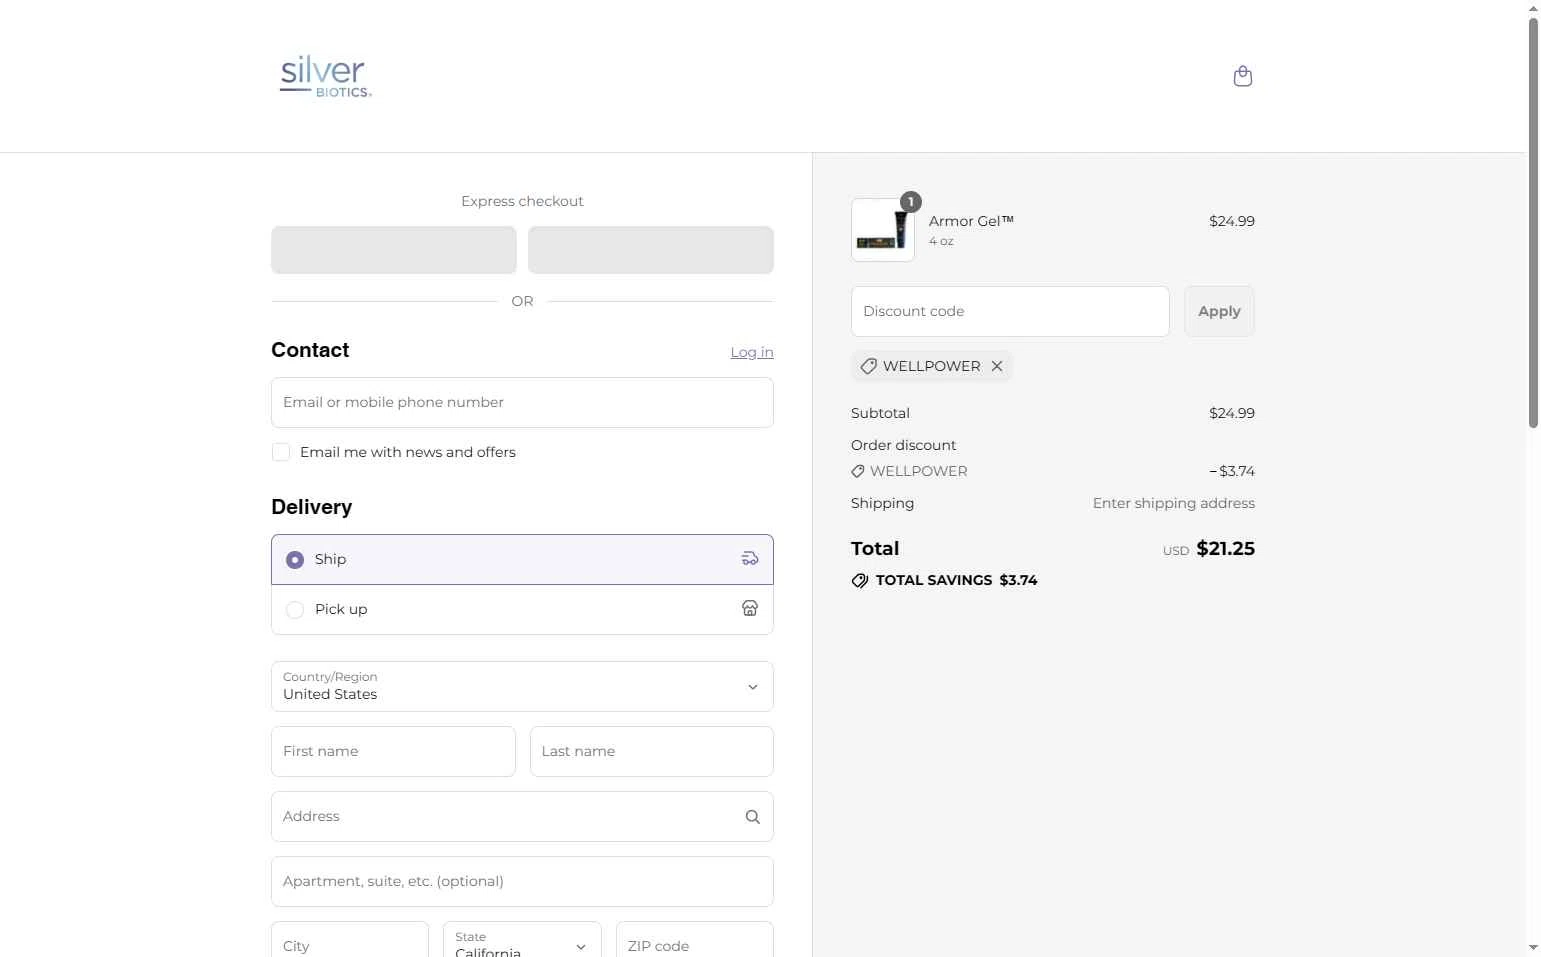1541x957 pixels.
Task: Check Email me with news and offers
Action: 281,452
